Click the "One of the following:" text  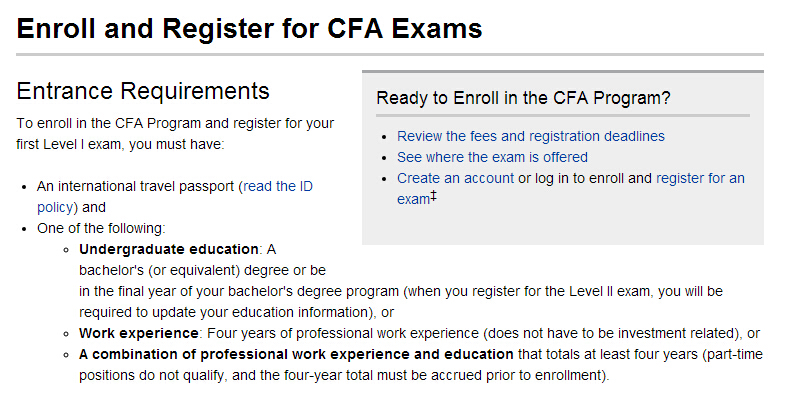101,228
